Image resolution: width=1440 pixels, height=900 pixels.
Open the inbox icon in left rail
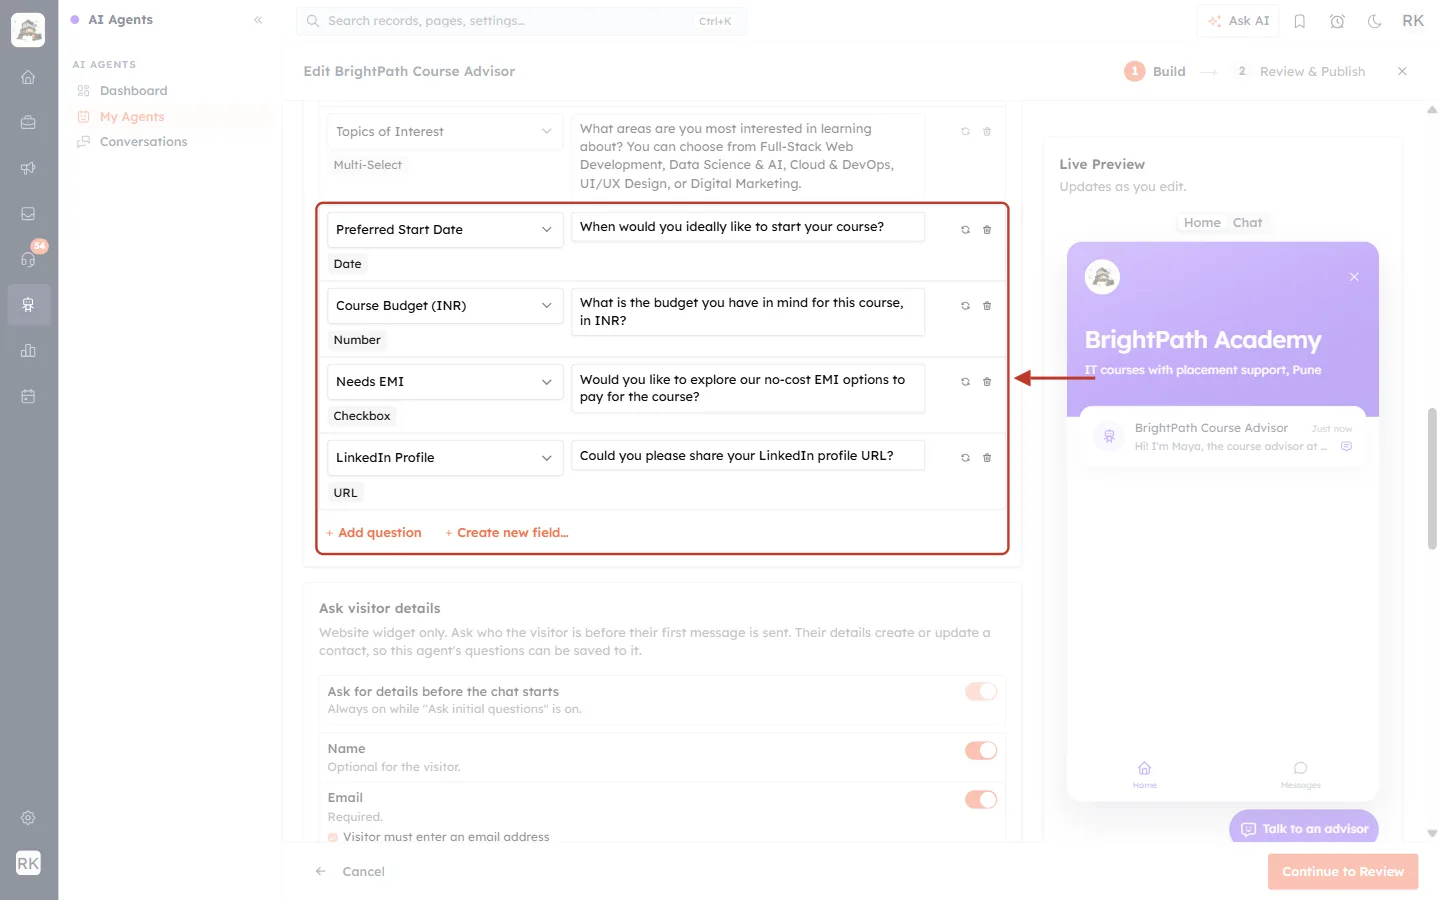click(28, 214)
